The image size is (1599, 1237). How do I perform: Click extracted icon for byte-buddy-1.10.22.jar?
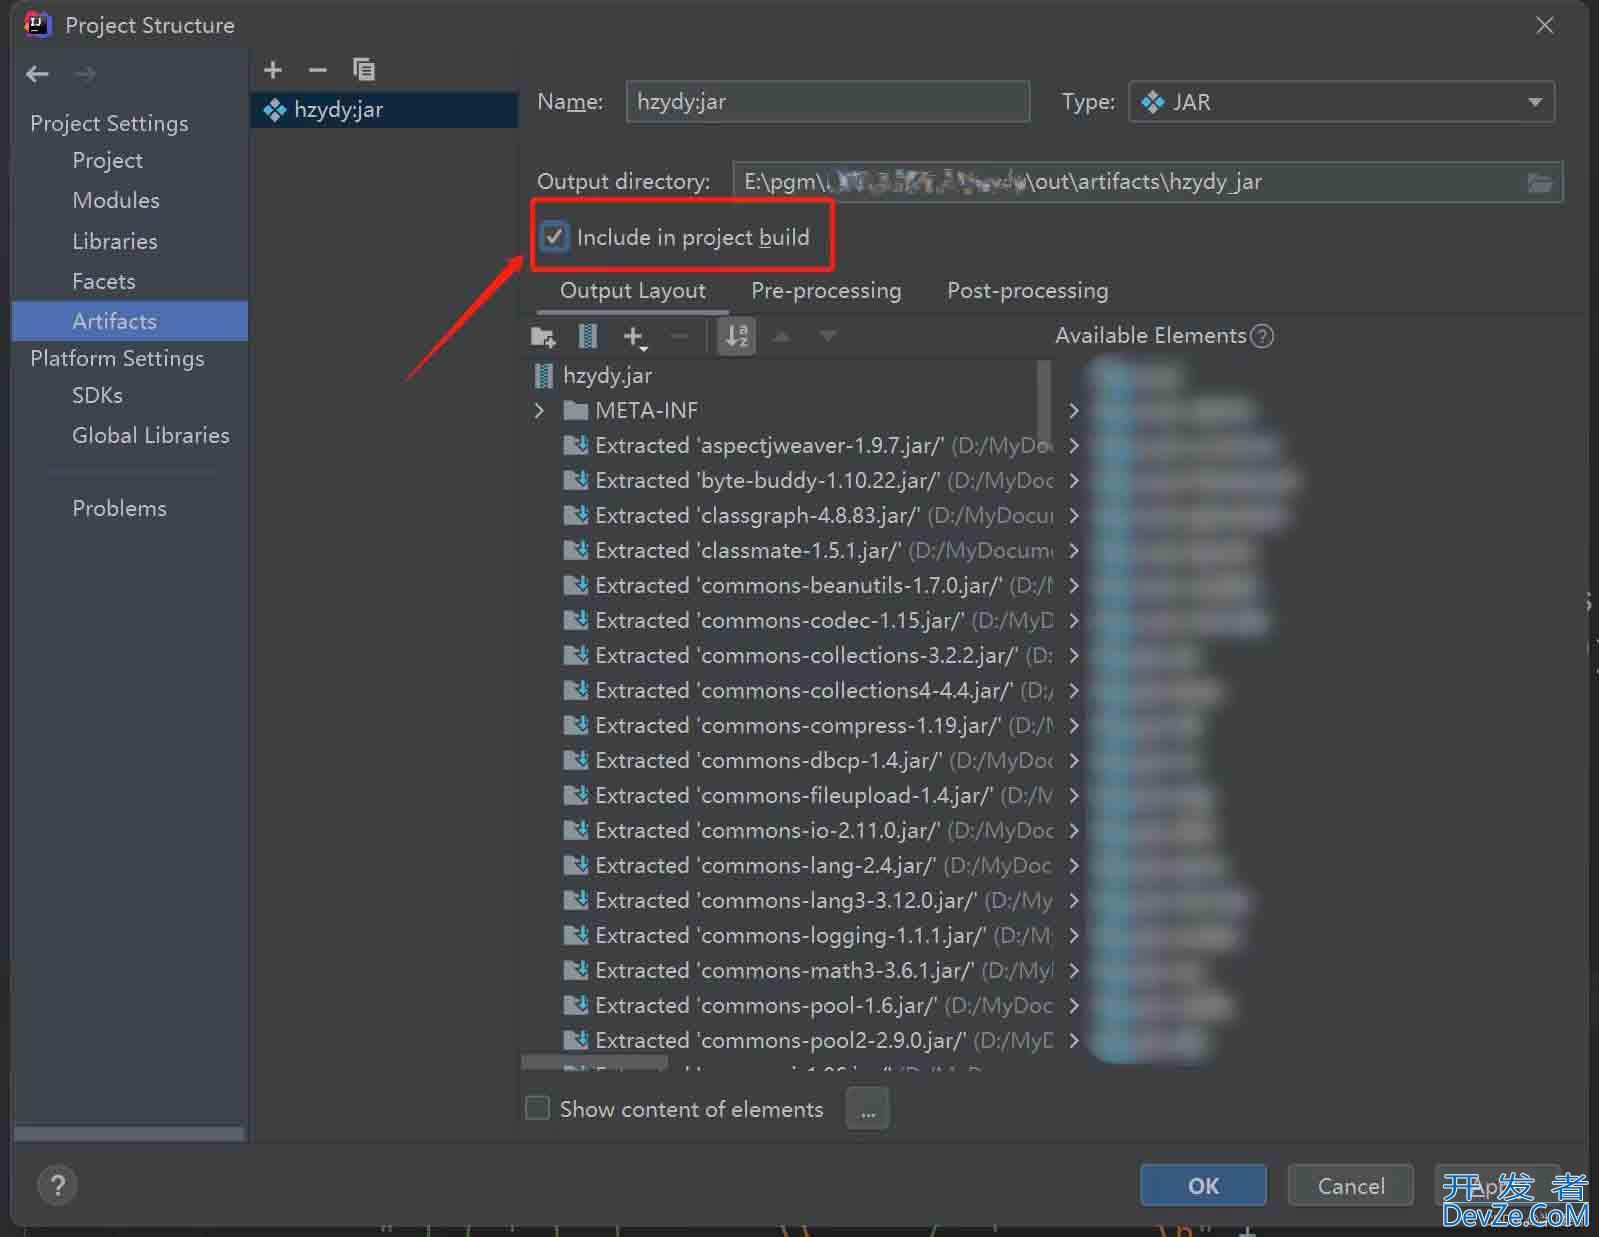(575, 481)
